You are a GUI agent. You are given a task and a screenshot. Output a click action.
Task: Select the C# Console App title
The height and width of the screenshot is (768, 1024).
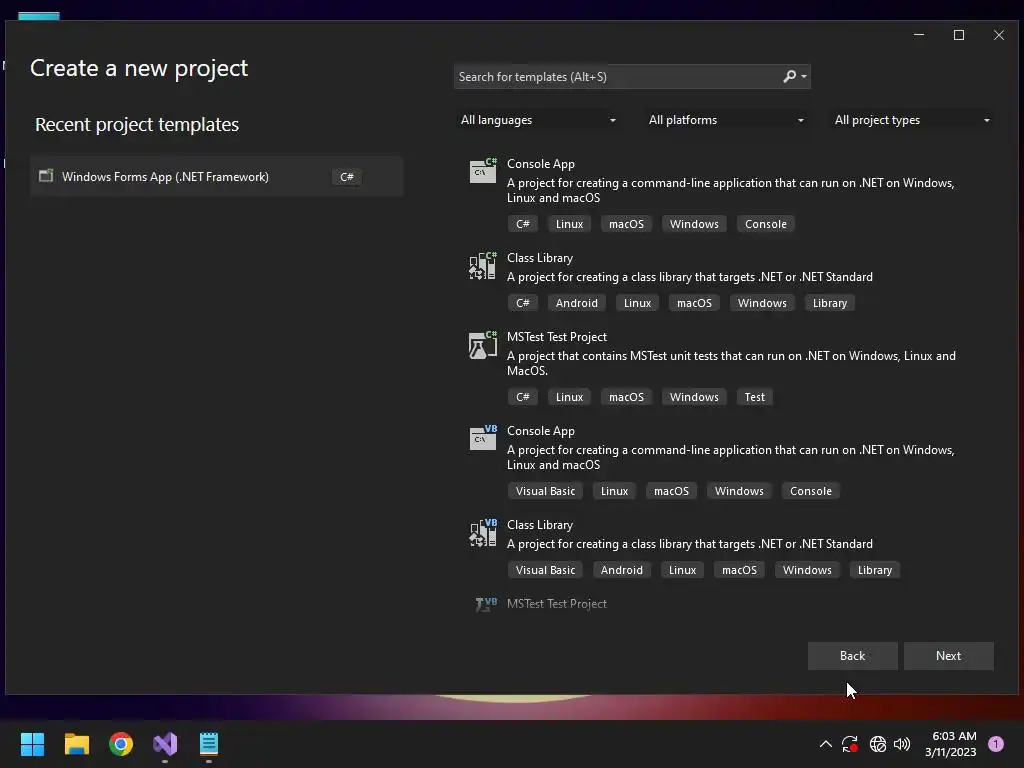point(541,164)
